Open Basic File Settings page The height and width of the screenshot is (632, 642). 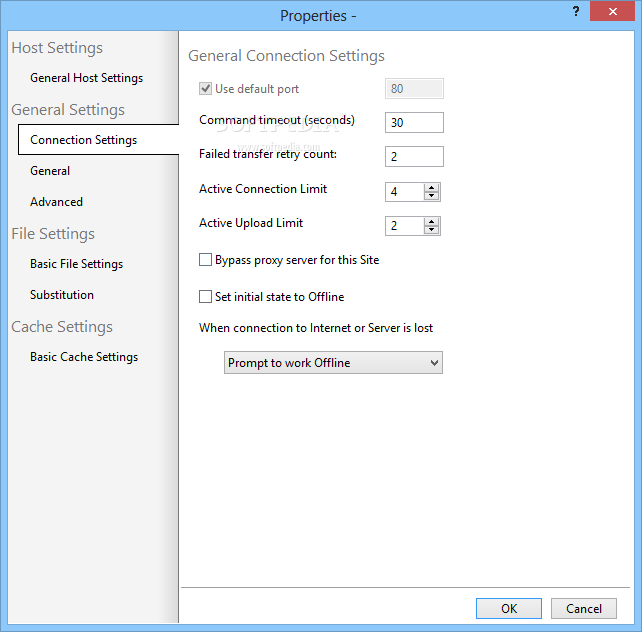77,264
